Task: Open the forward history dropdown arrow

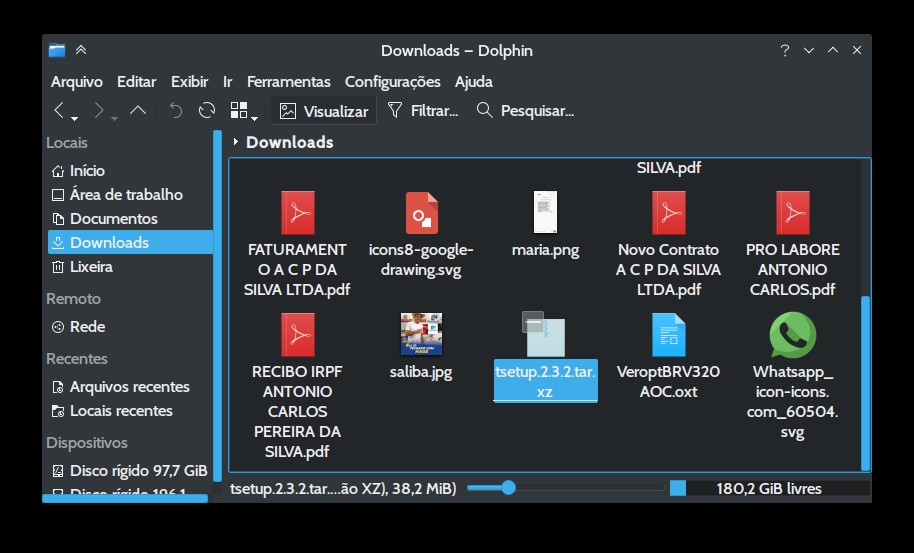Action: point(114,118)
